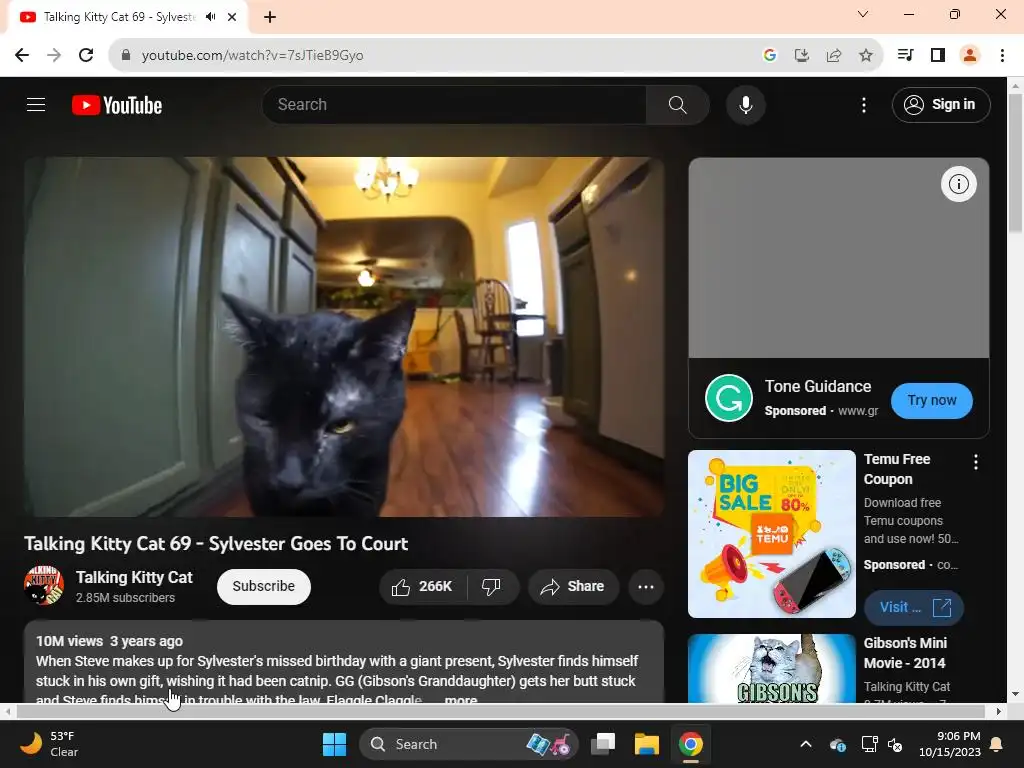Open more actions ellipsis under video
1024x768 pixels.
(x=646, y=586)
